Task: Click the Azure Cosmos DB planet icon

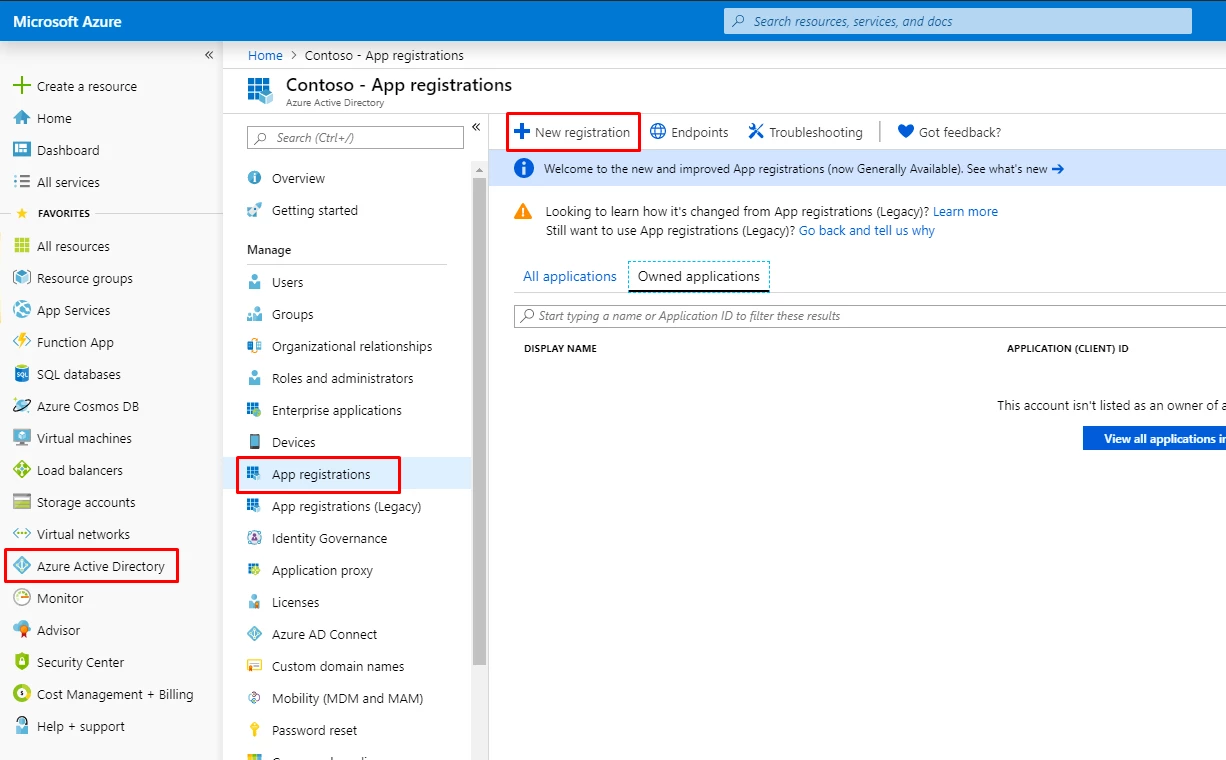Action: click(21, 406)
